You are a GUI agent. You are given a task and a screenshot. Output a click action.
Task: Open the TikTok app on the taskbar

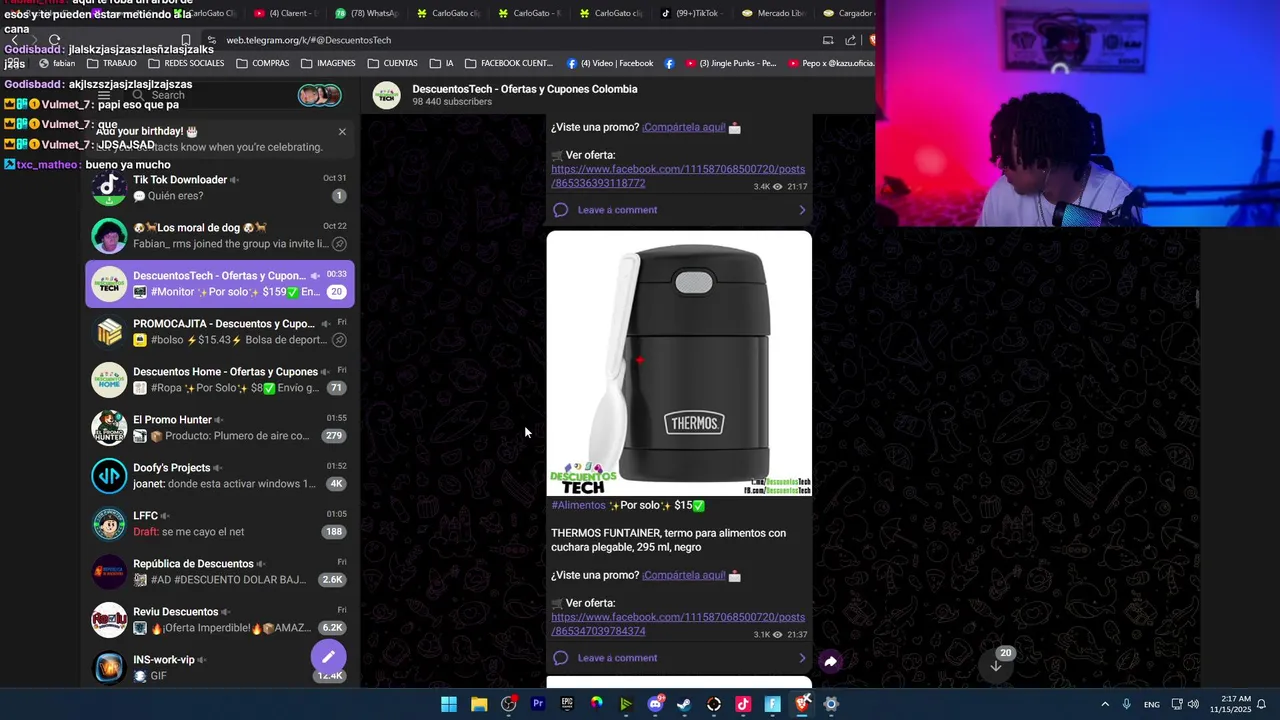(x=743, y=704)
